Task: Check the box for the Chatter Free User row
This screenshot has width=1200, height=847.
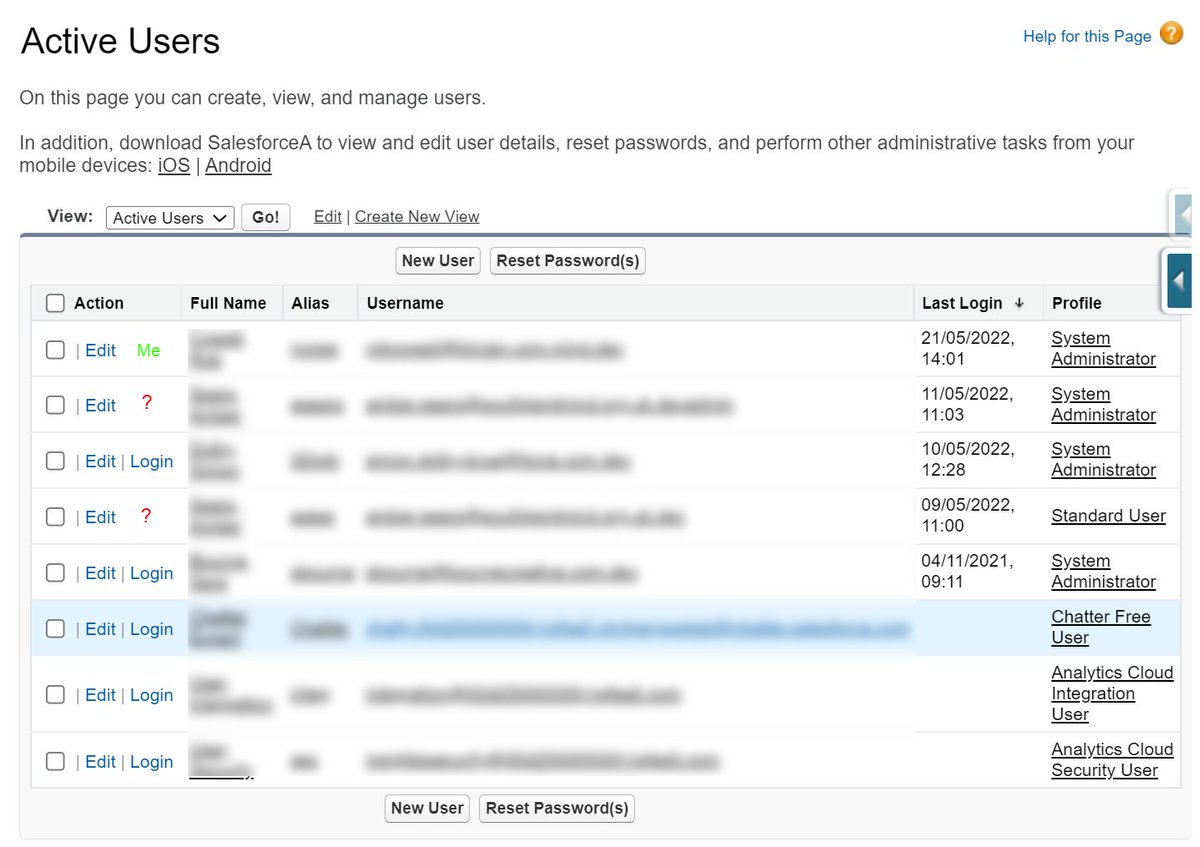Action: point(56,629)
